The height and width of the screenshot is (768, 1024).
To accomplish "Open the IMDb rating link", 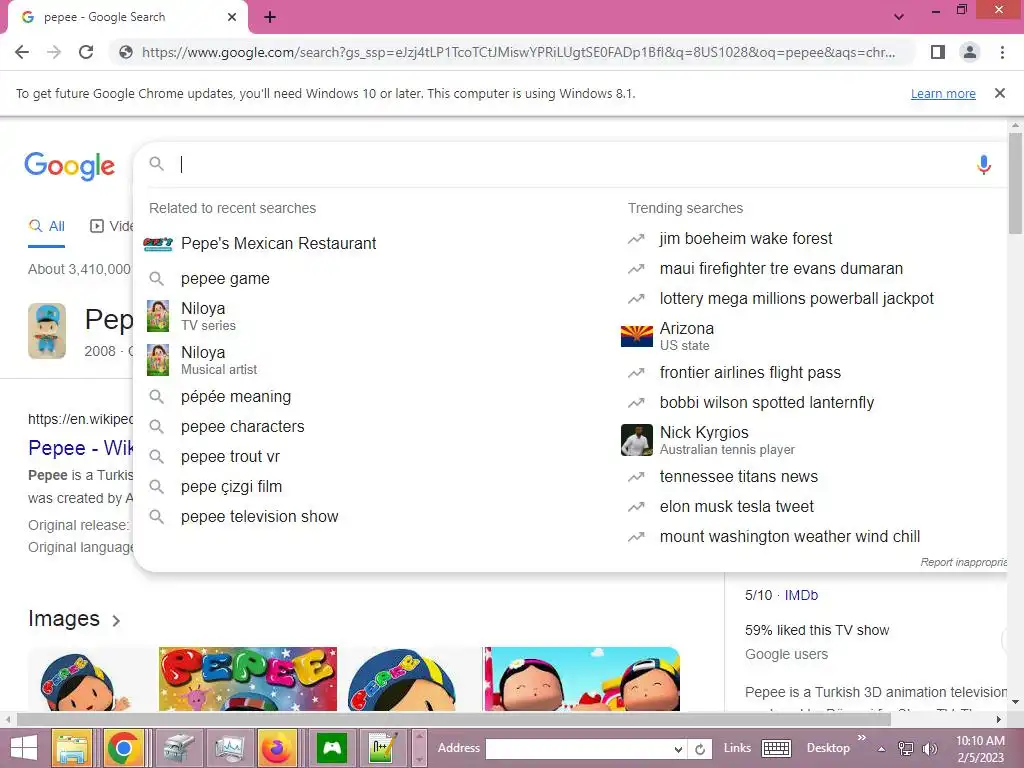I will (x=801, y=596).
